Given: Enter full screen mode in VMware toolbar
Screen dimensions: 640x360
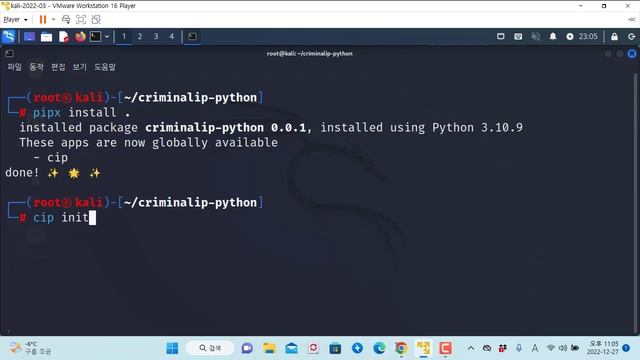Looking at the screenshot, I should (x=81, y=20).
